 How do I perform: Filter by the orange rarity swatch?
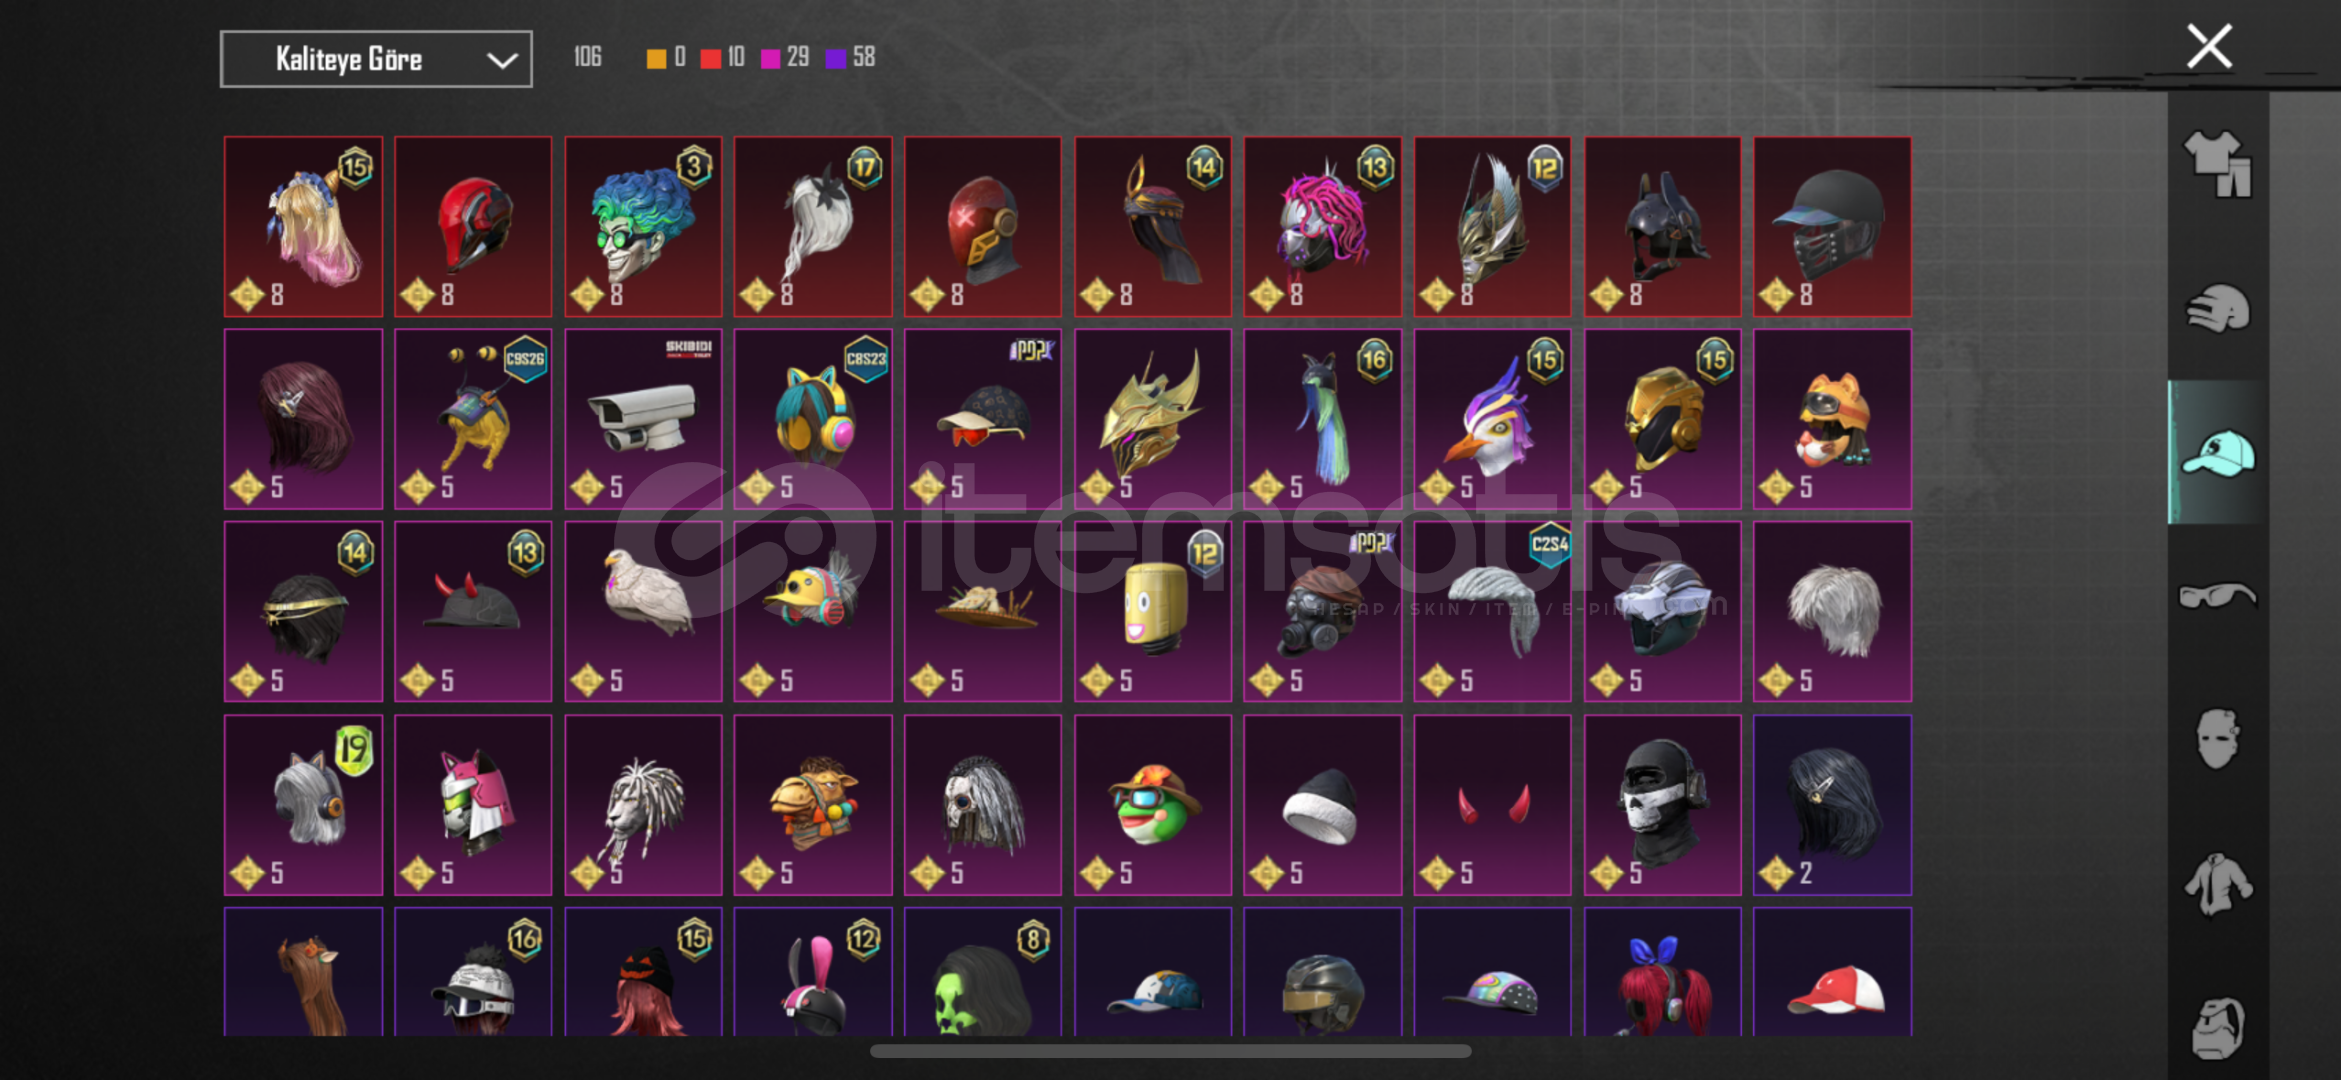656,58
